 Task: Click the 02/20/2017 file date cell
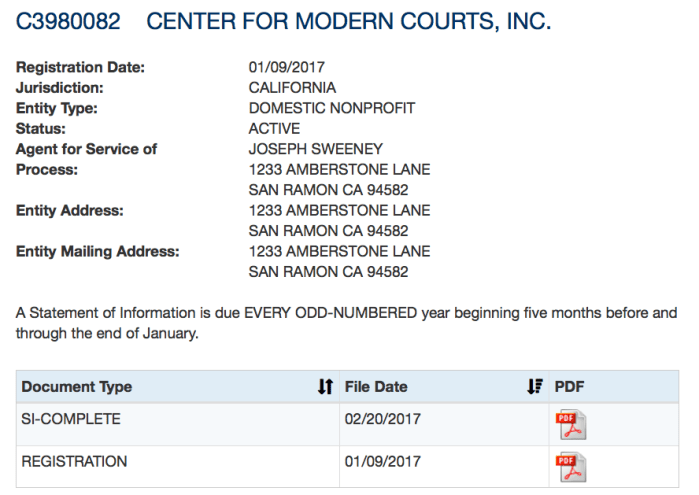pyautogui.click(x=383, y=419)
